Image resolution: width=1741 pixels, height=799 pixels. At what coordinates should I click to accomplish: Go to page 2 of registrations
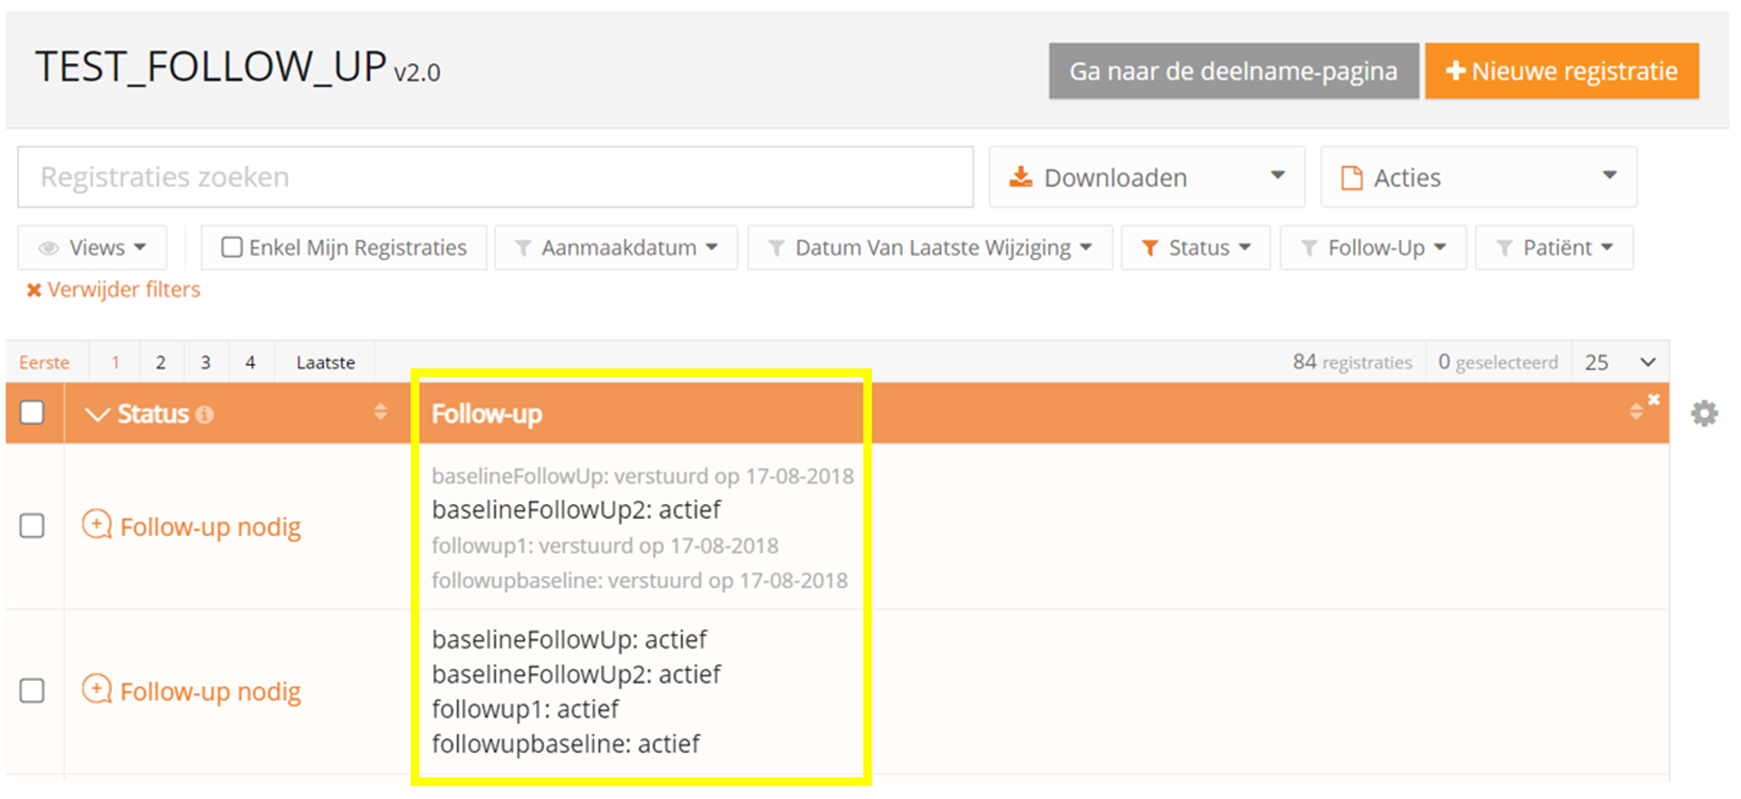[x=160, y=362]
